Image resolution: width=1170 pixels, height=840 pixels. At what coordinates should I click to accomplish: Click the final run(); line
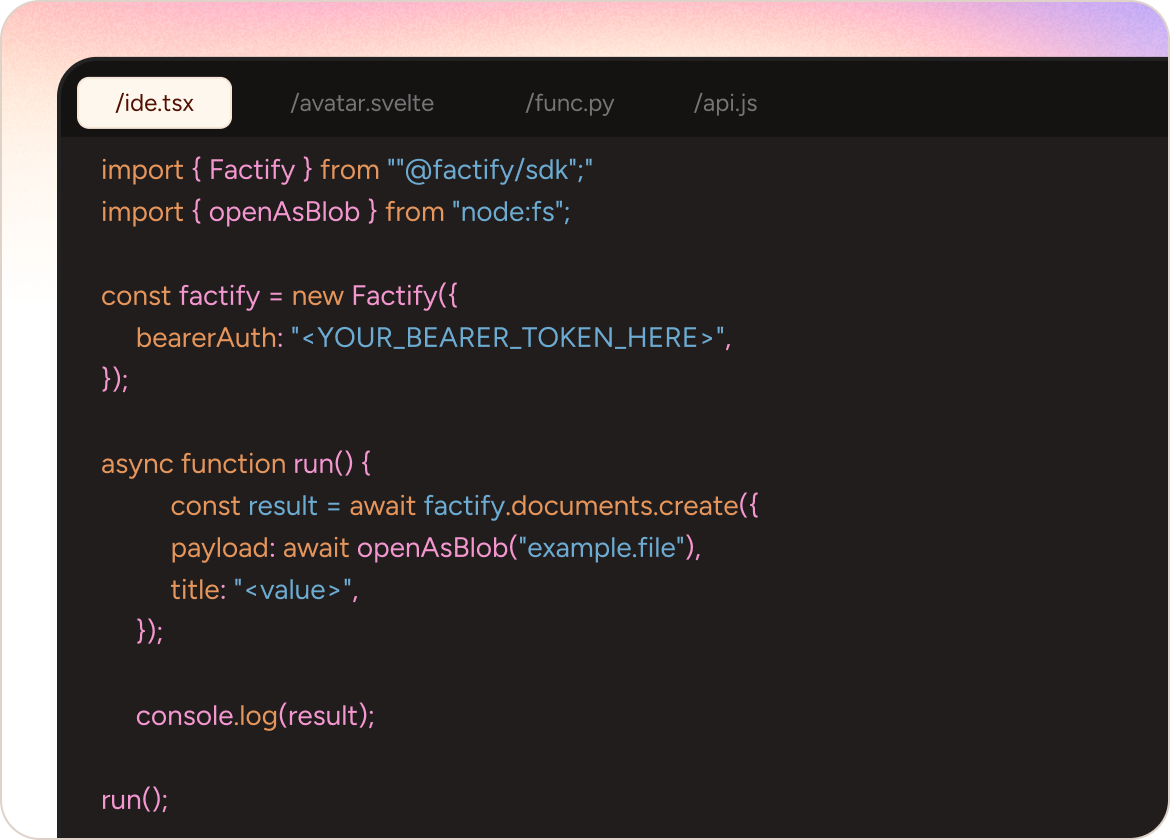[134, 800]
